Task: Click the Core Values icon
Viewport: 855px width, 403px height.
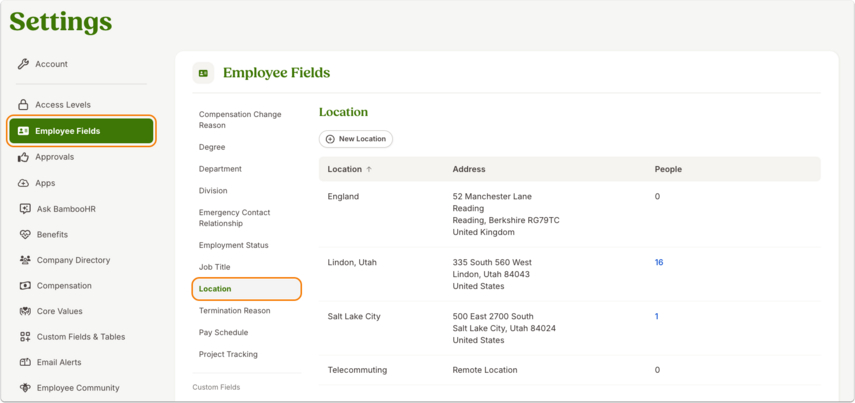Action: (x=25, y=311)
